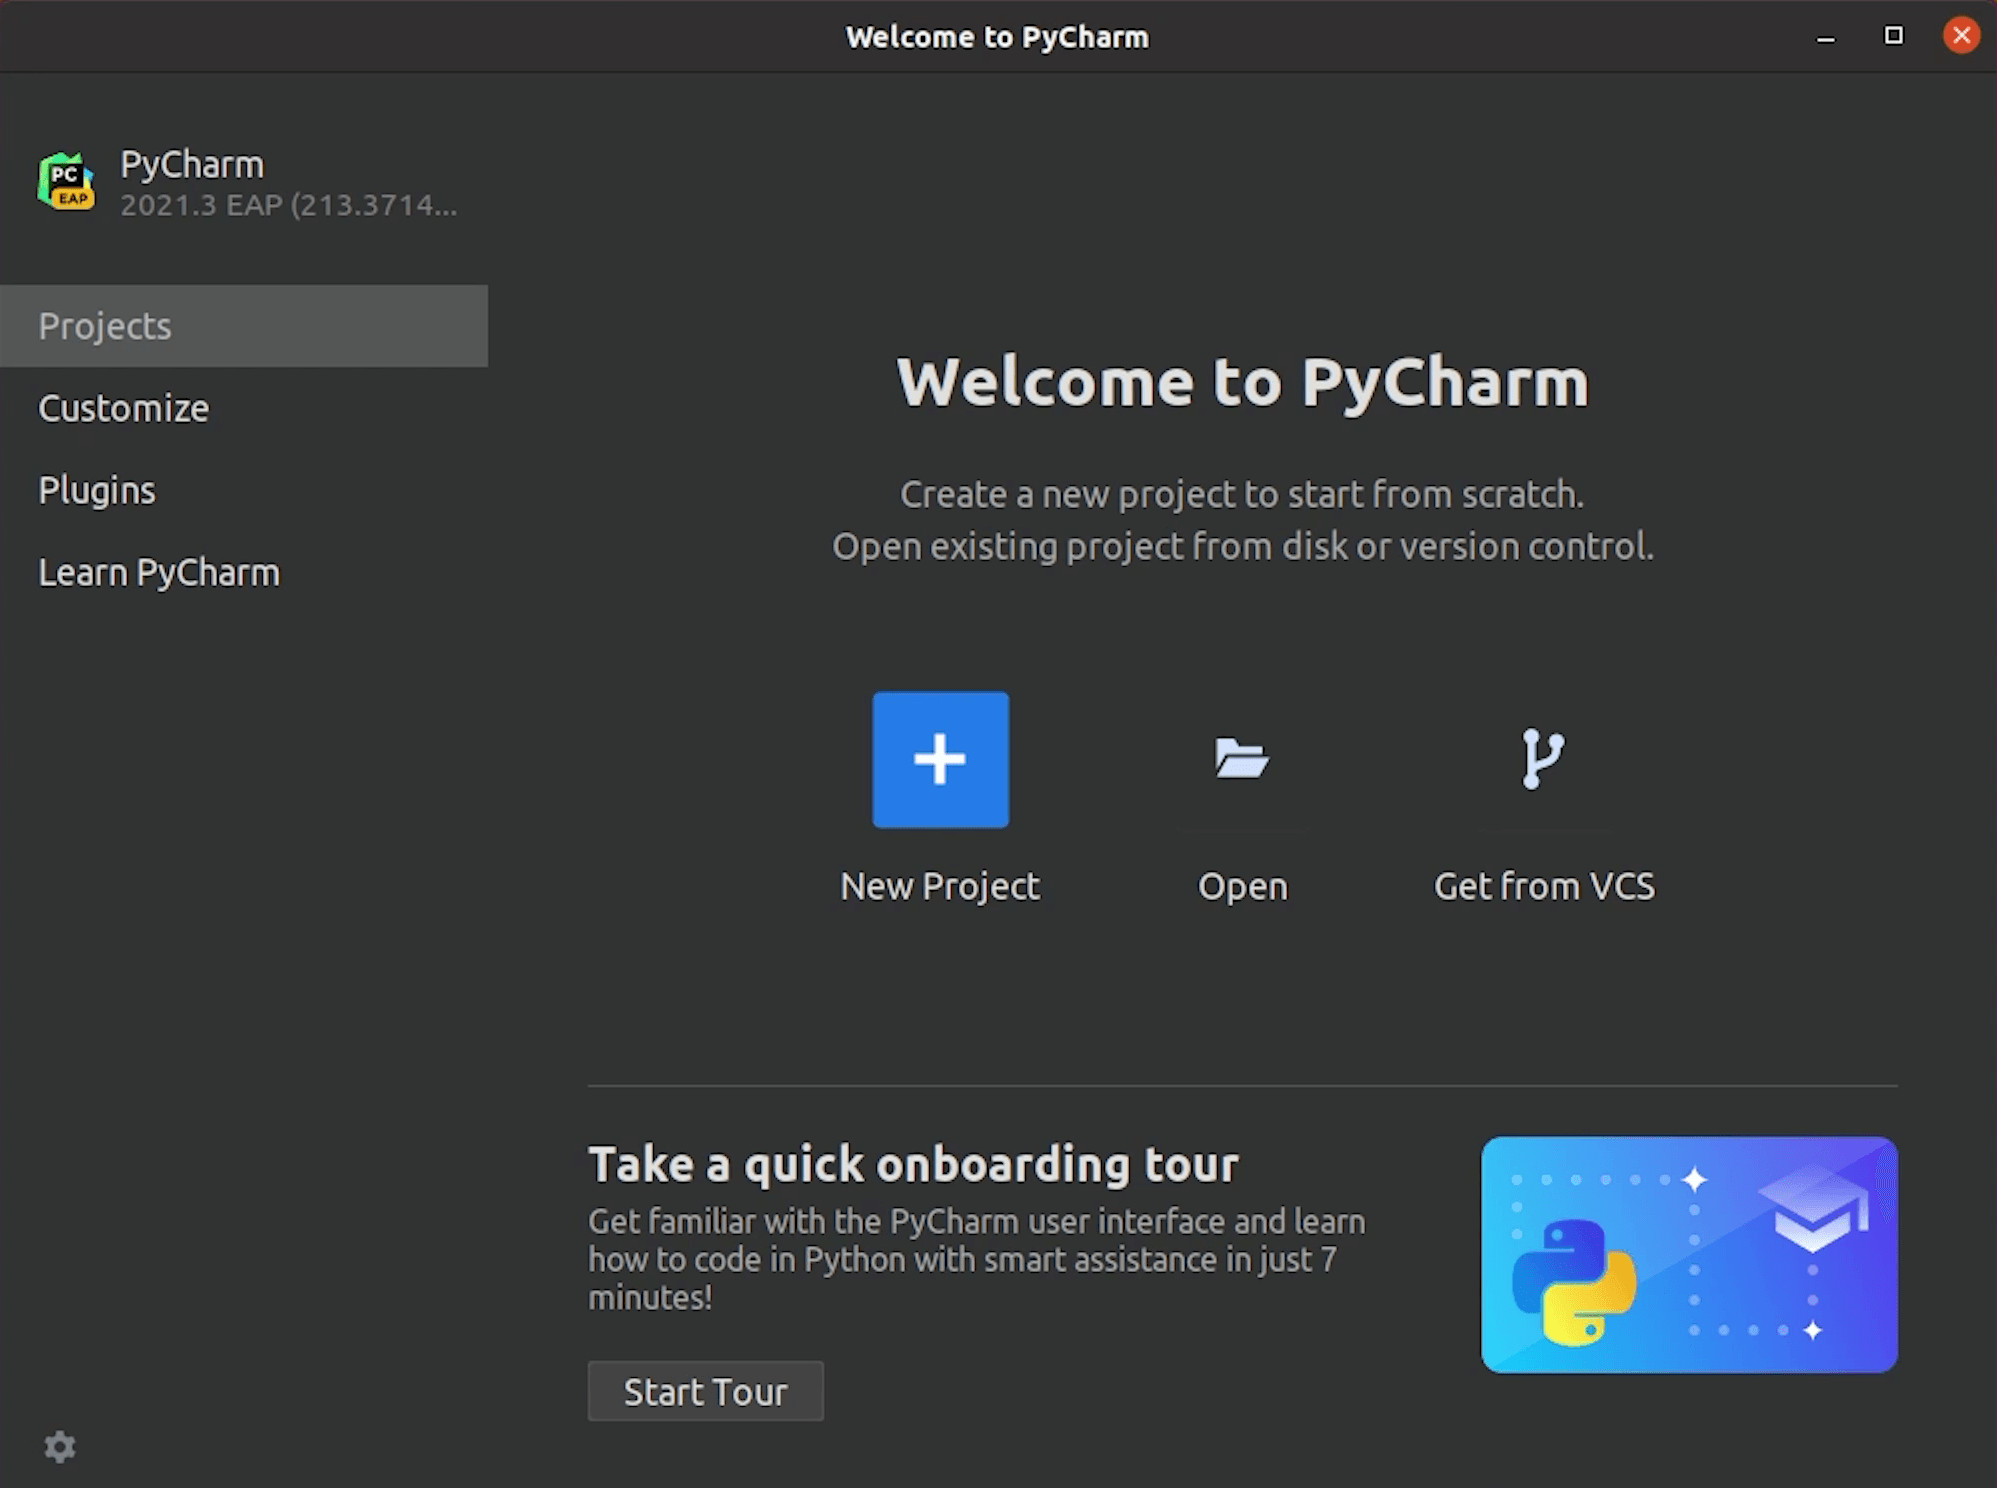Viewport: 1997px width, 1488px height.
Task: Go to Learn PyCharm section
Action: click(x=159, y=573)
